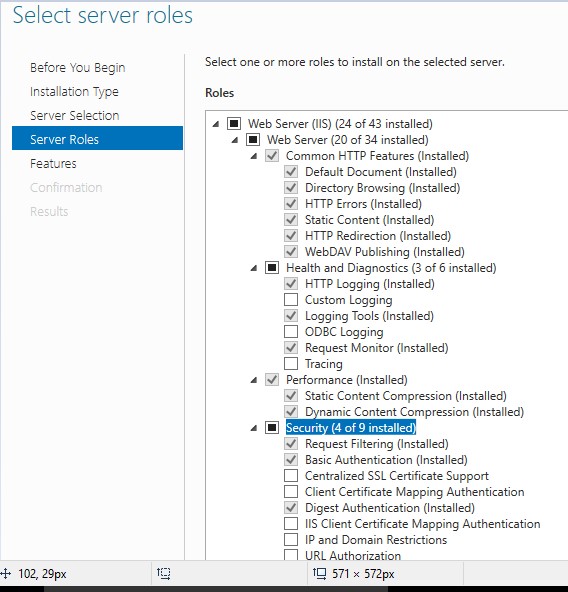Collapse the Web Server (IIS) tree node

click(216, 124)
